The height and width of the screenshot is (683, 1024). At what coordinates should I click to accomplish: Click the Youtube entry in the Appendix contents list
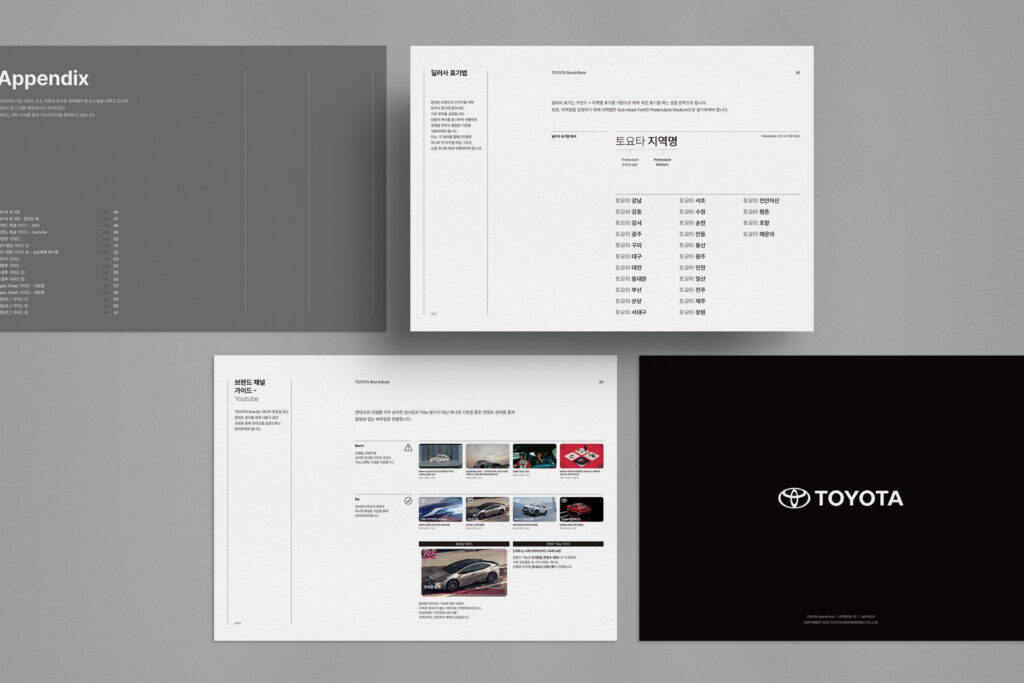point(28,233)
